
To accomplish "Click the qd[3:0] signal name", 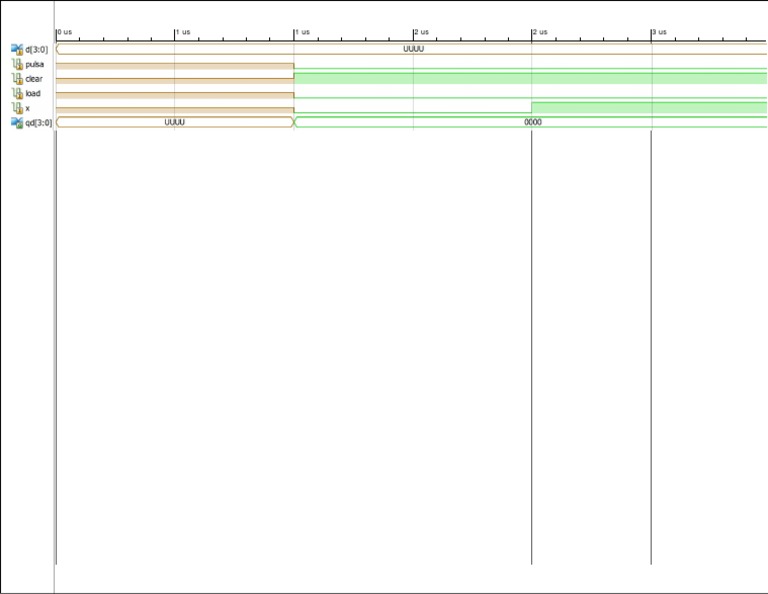I will [38, 123].
